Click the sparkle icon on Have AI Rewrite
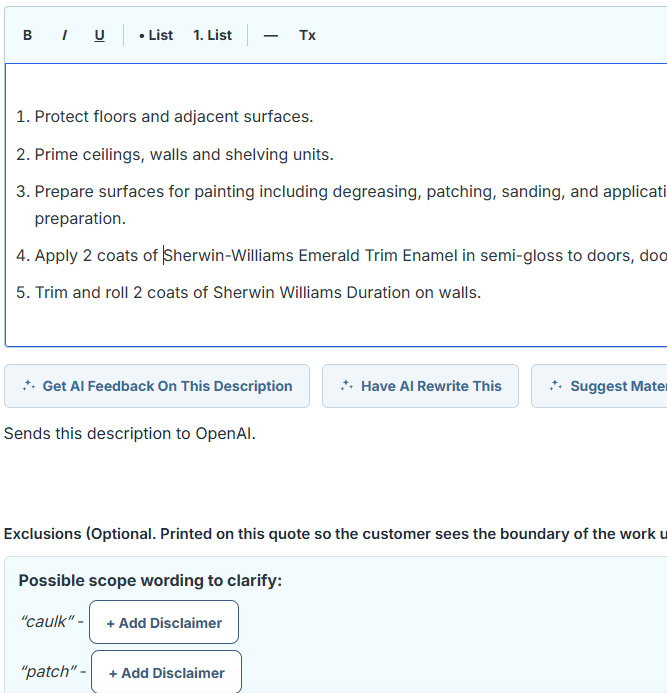This screenshot has height=693, width=667. point(347,386)
